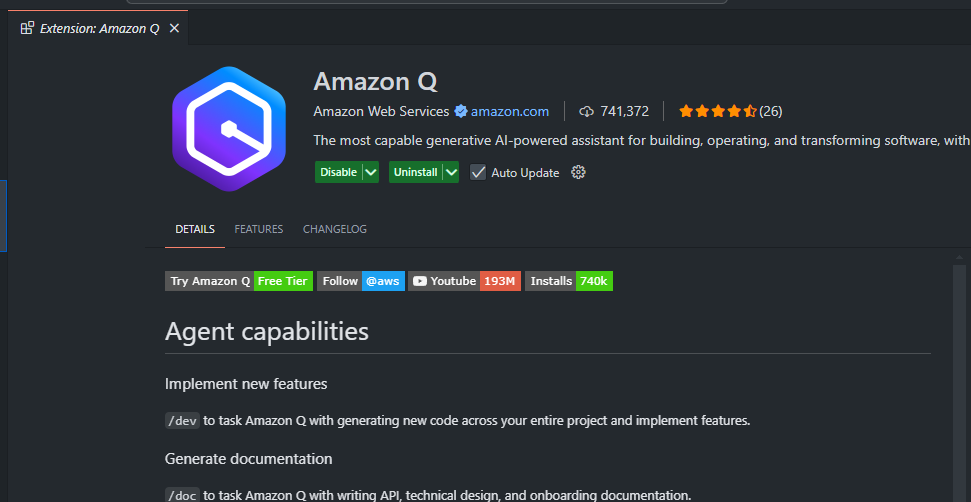Click the Amazon Web Services publisher name
Screen dimensions: 971x502
(381, 111)
